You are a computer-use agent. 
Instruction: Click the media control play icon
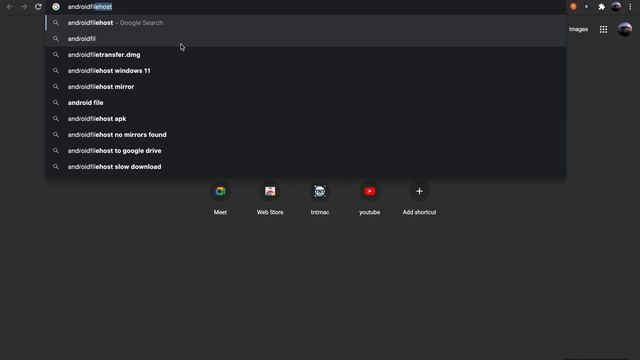(587, 7)
